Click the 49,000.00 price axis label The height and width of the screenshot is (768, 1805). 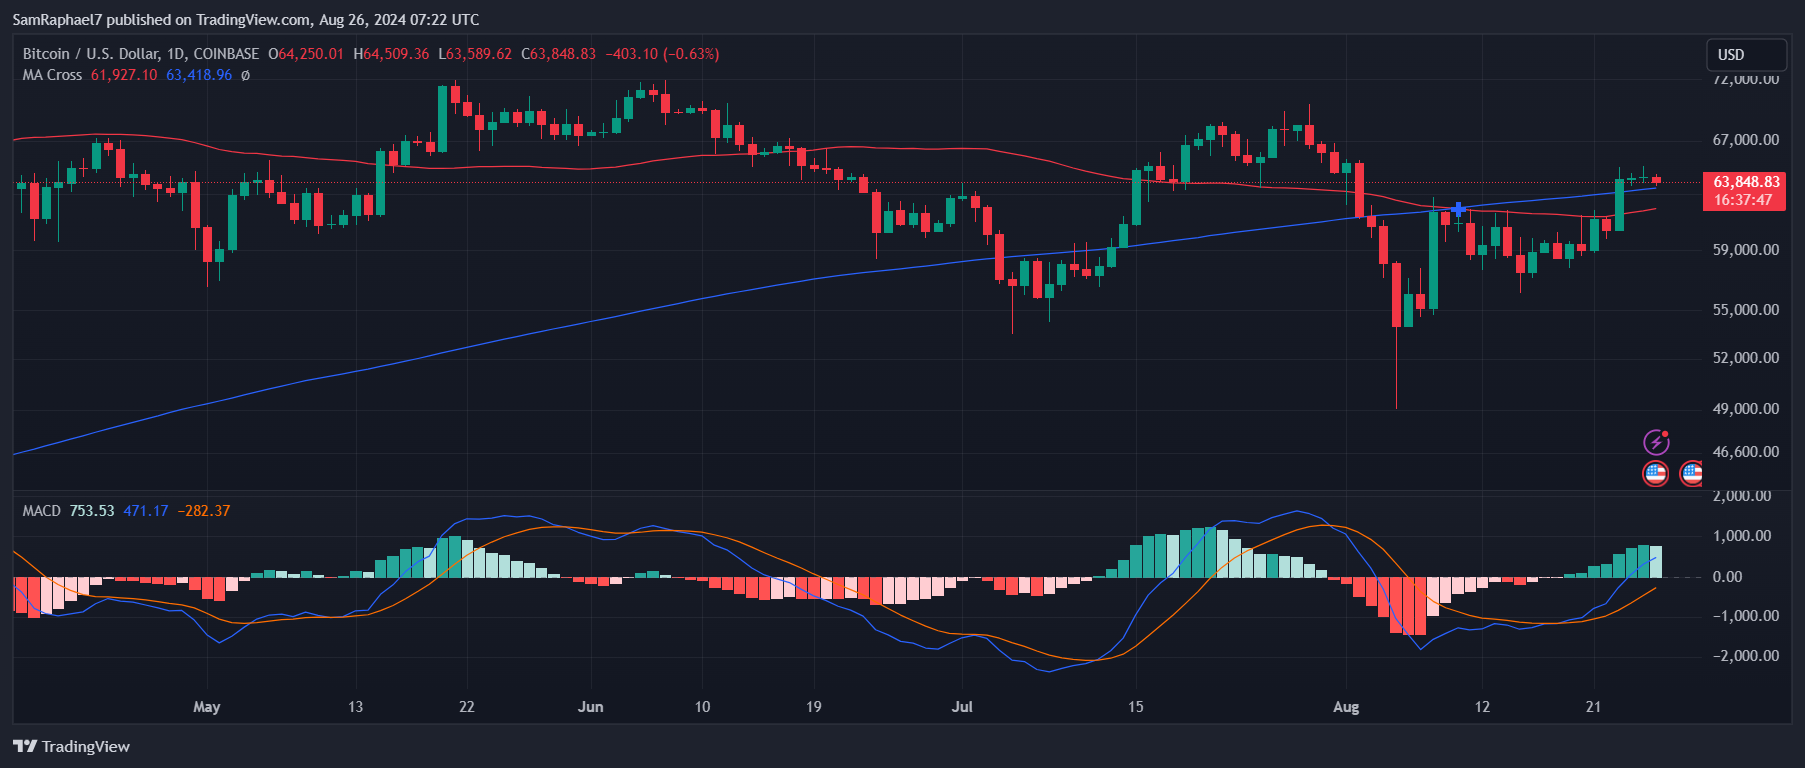click(1746, 409)
